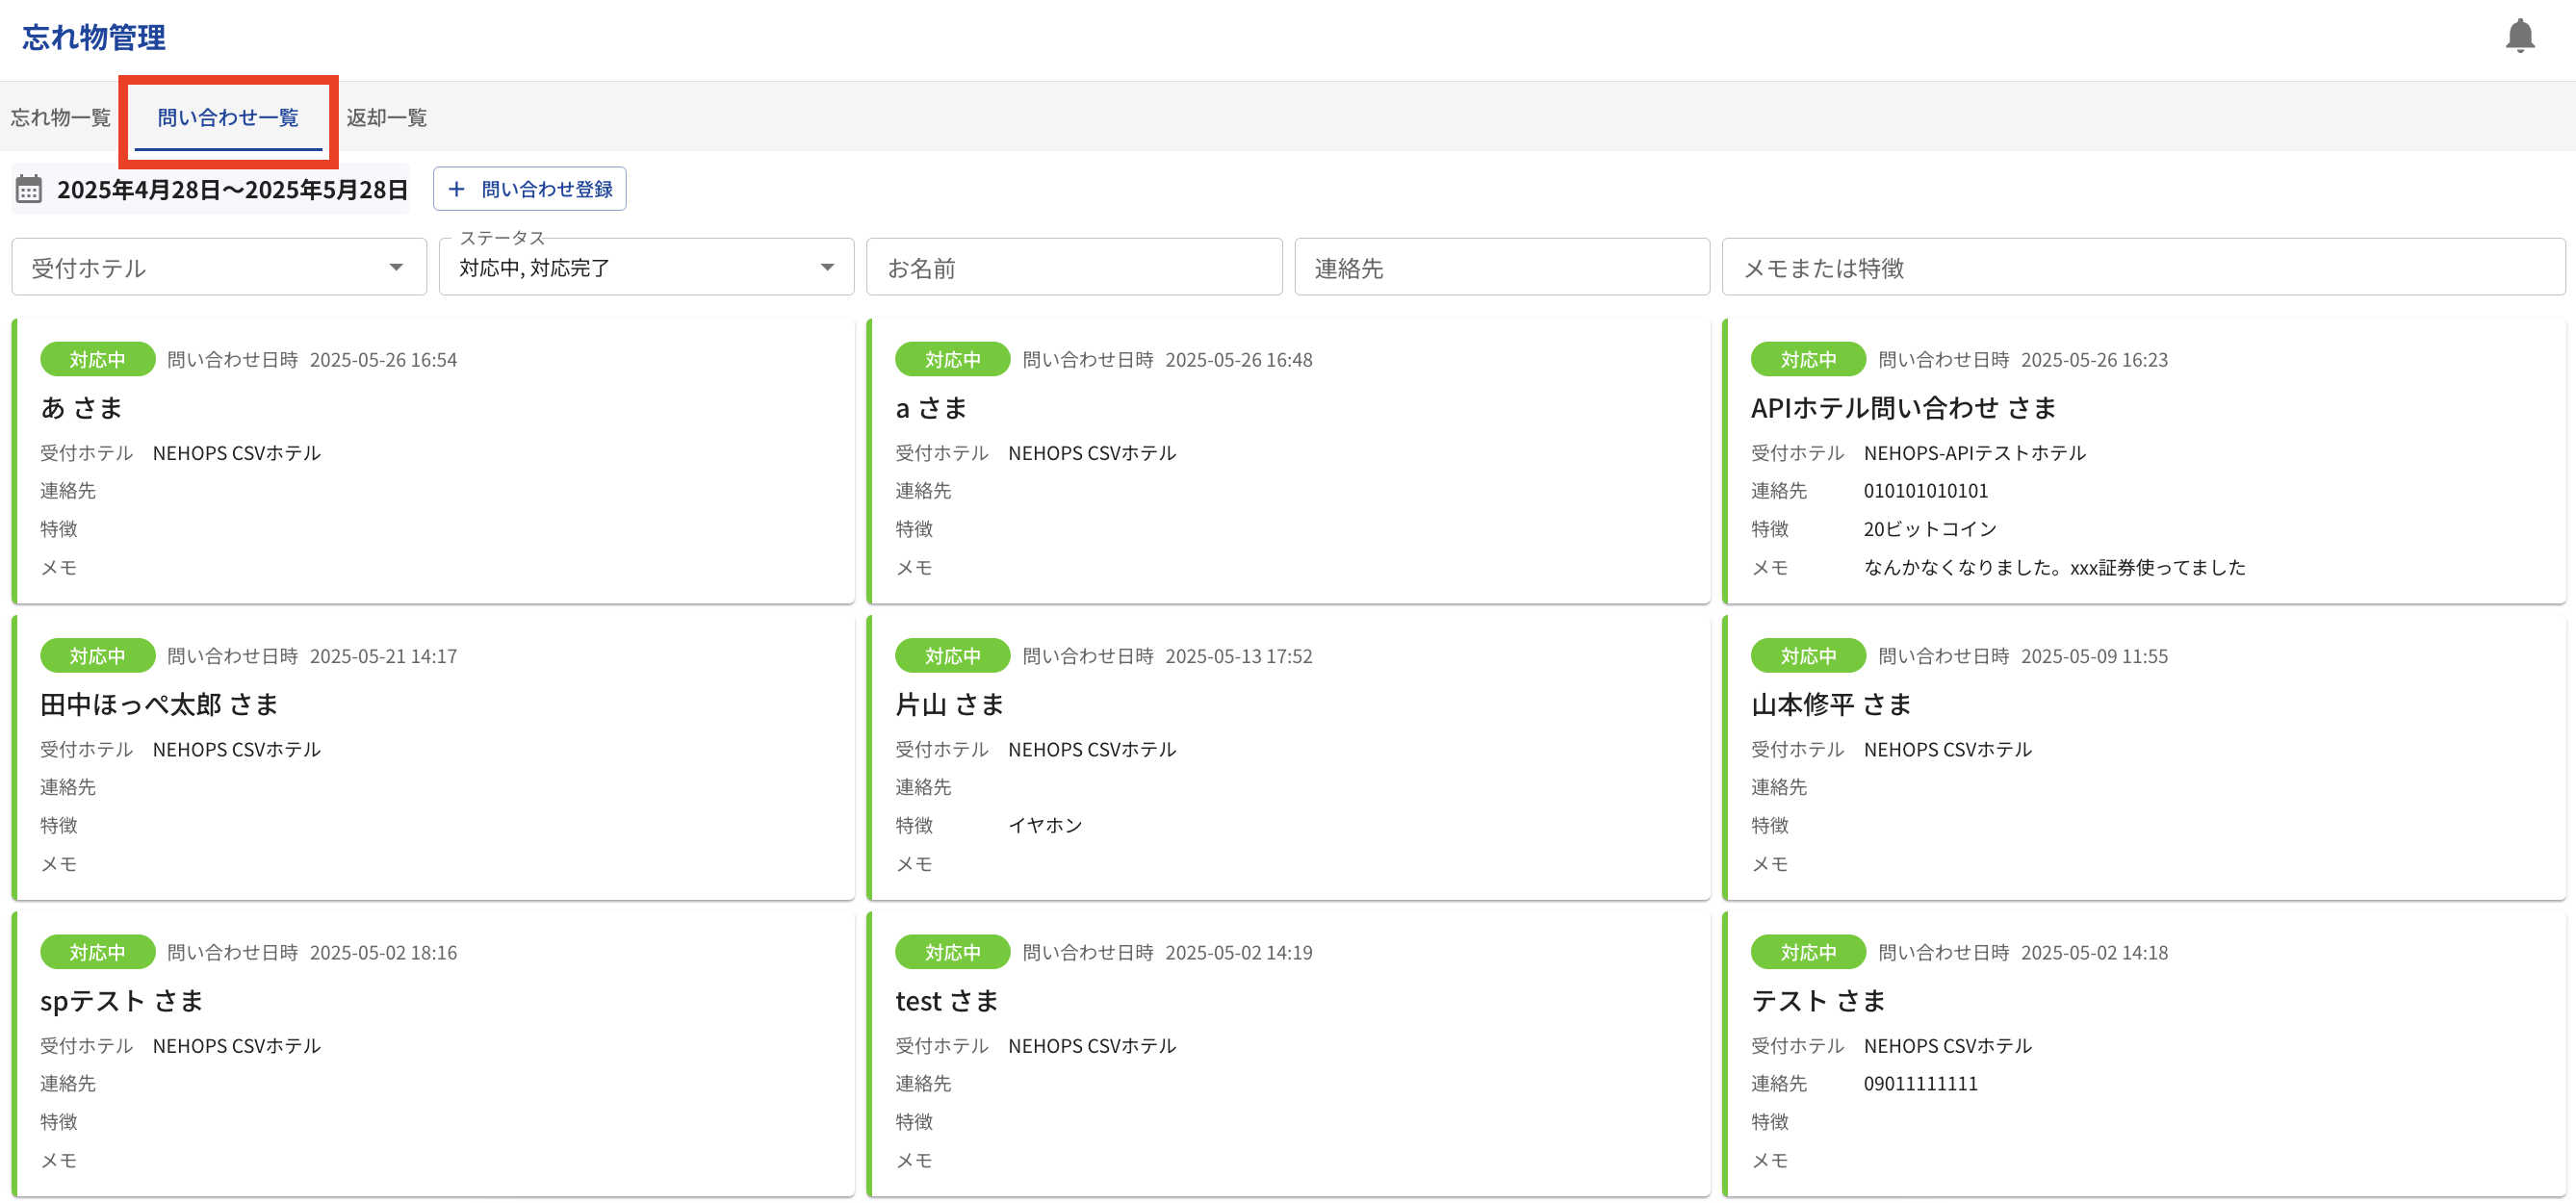Focus the メモまたは特徴 search field

(x=2142, y=267)
